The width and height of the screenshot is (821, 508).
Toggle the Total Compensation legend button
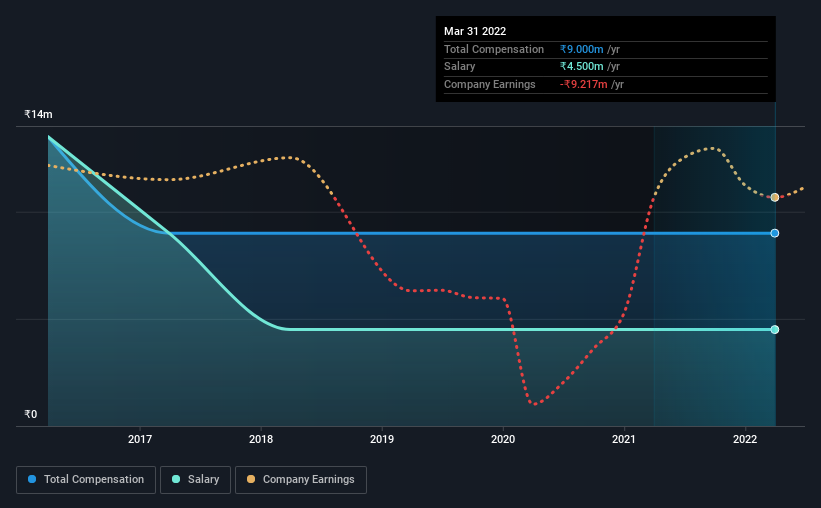[86, 480]
